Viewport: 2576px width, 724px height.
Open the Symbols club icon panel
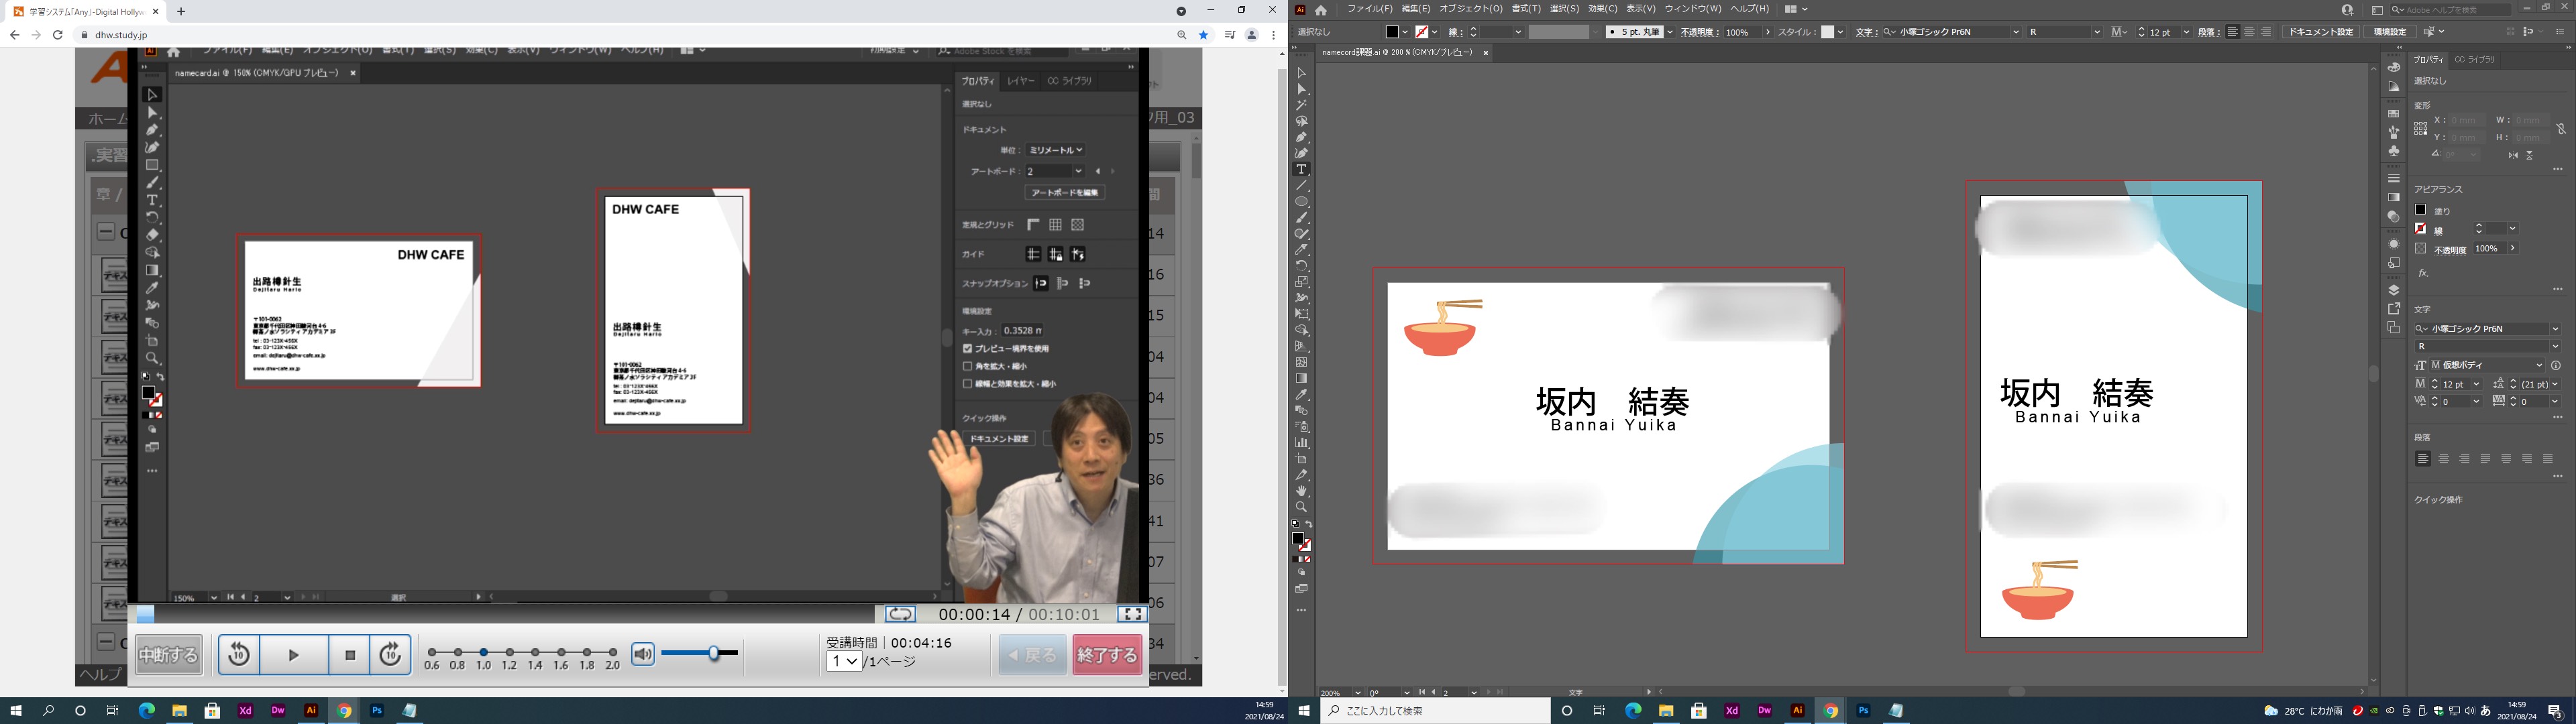point(2393,151)
